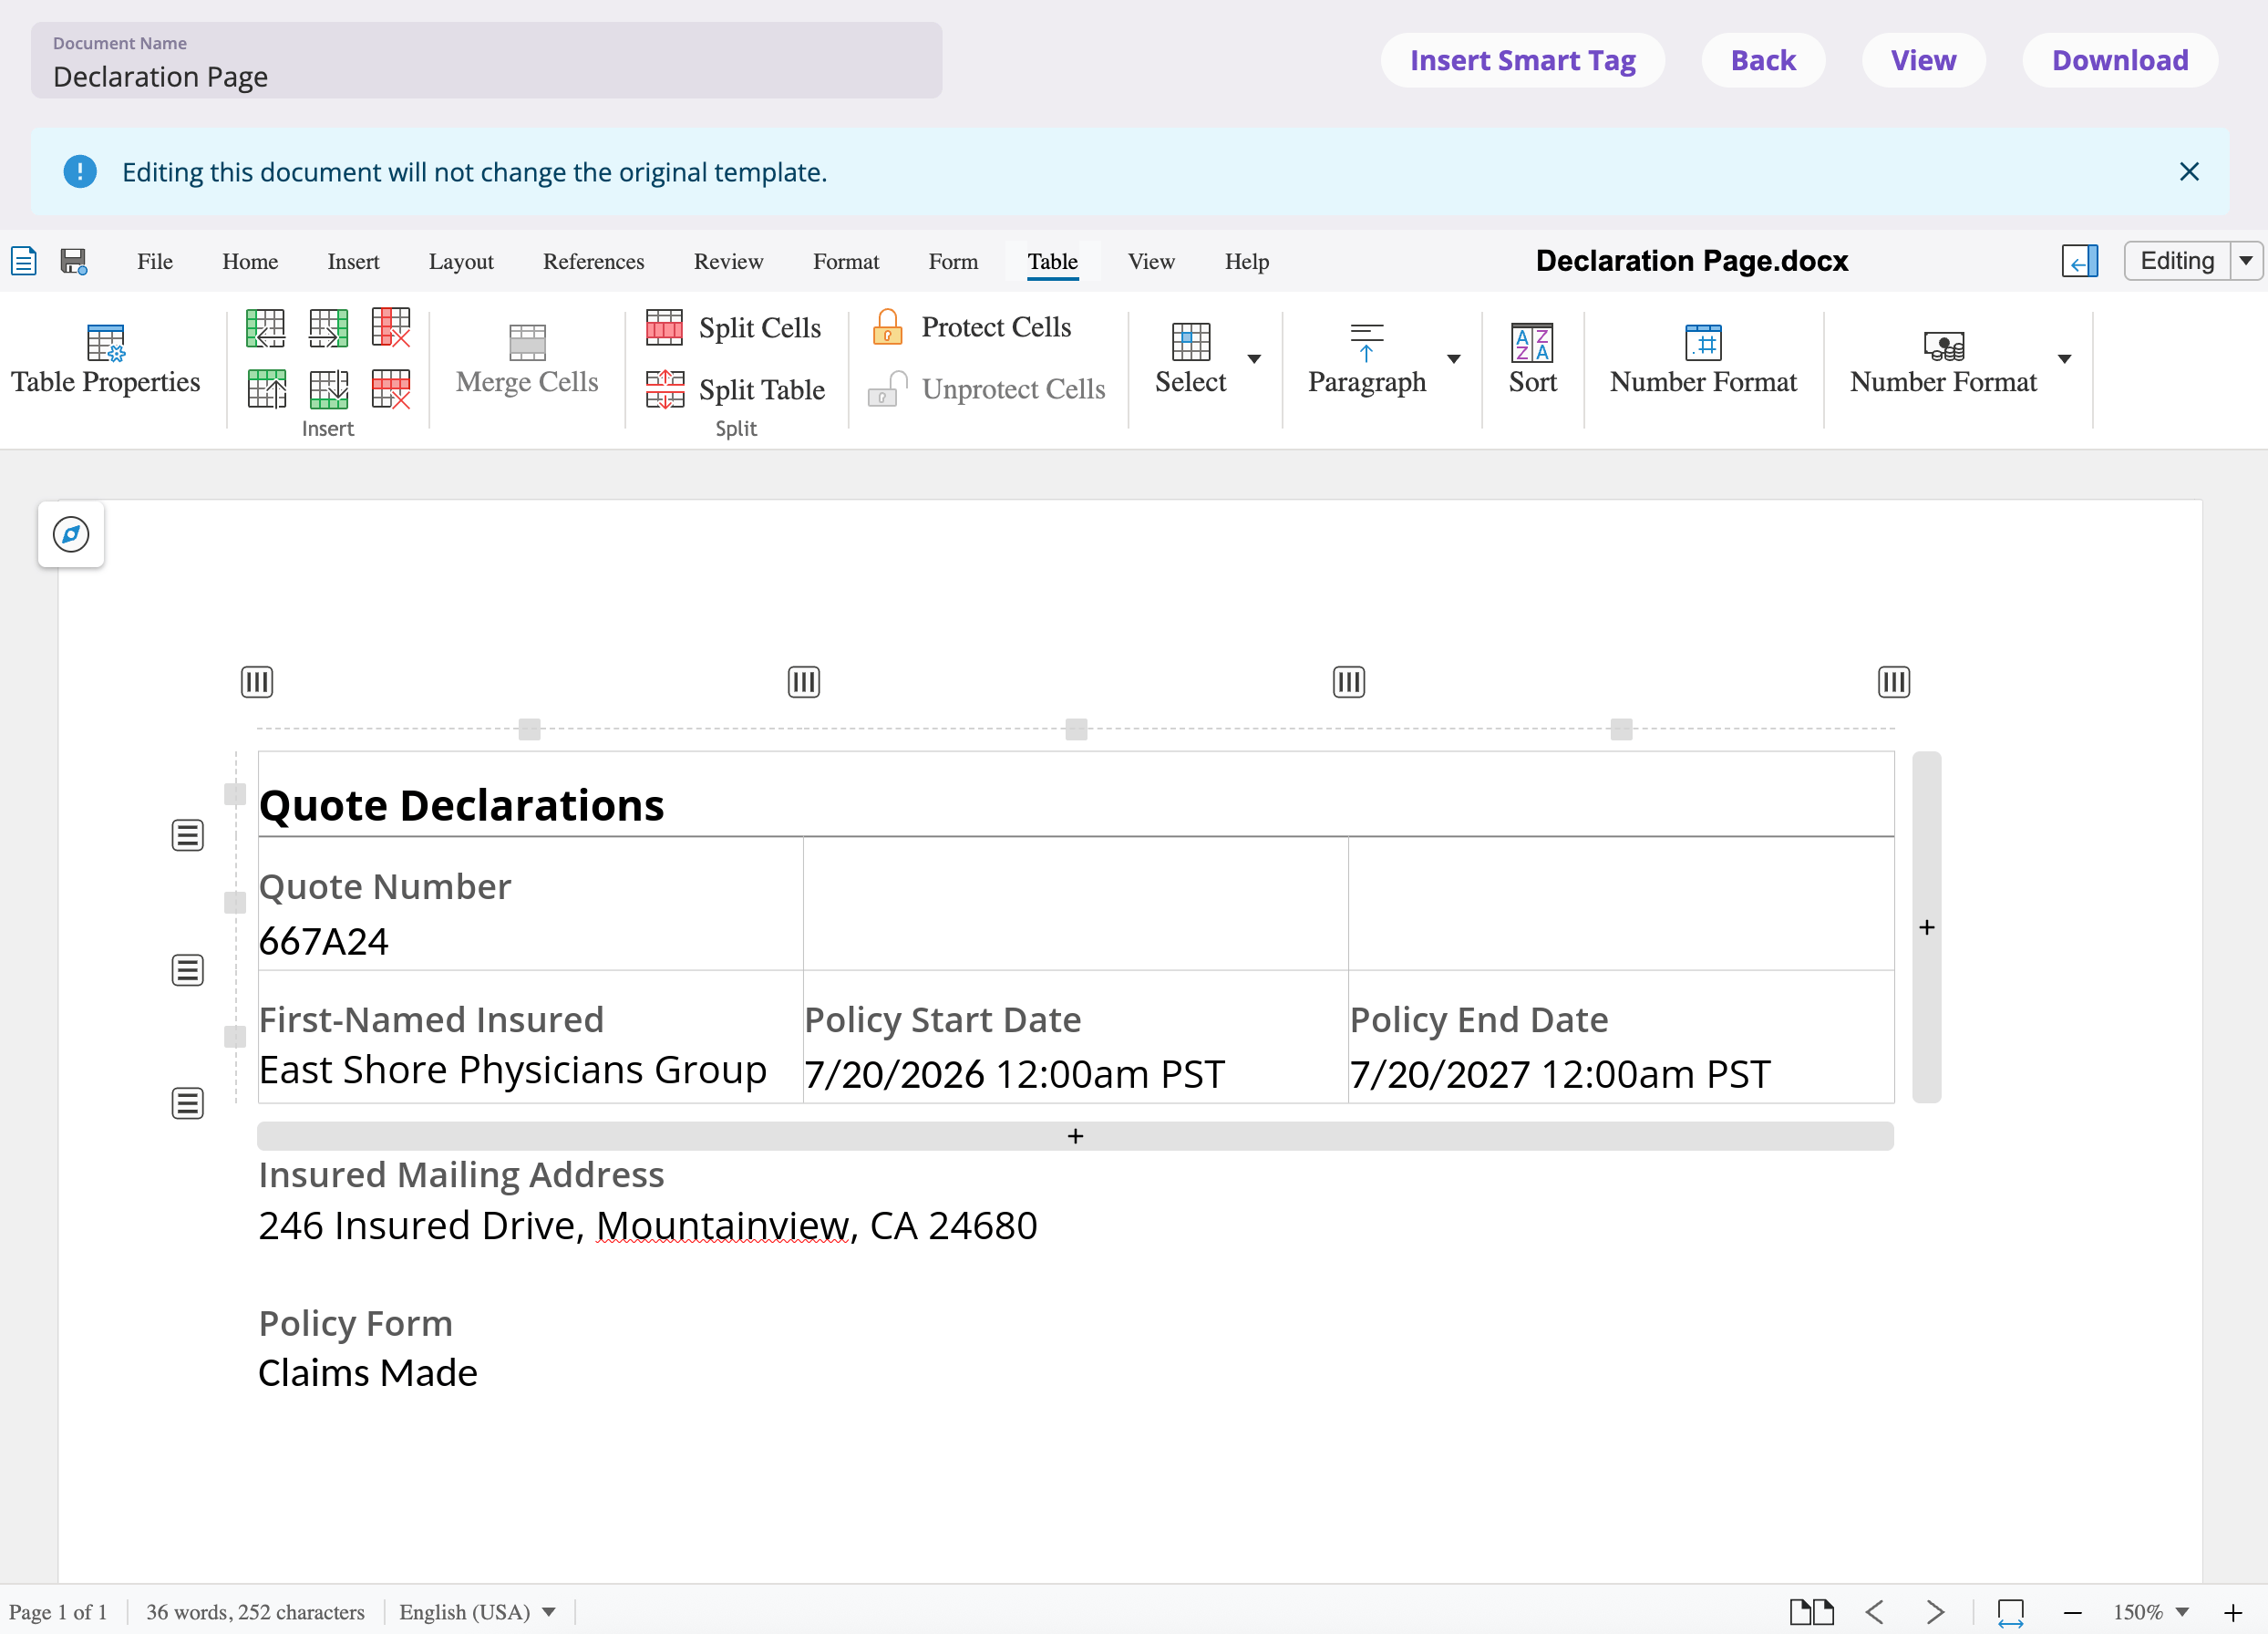This screenshot has width=2268, height=1634.
Task: Click the purple View button
Action: pos(1923,60)
